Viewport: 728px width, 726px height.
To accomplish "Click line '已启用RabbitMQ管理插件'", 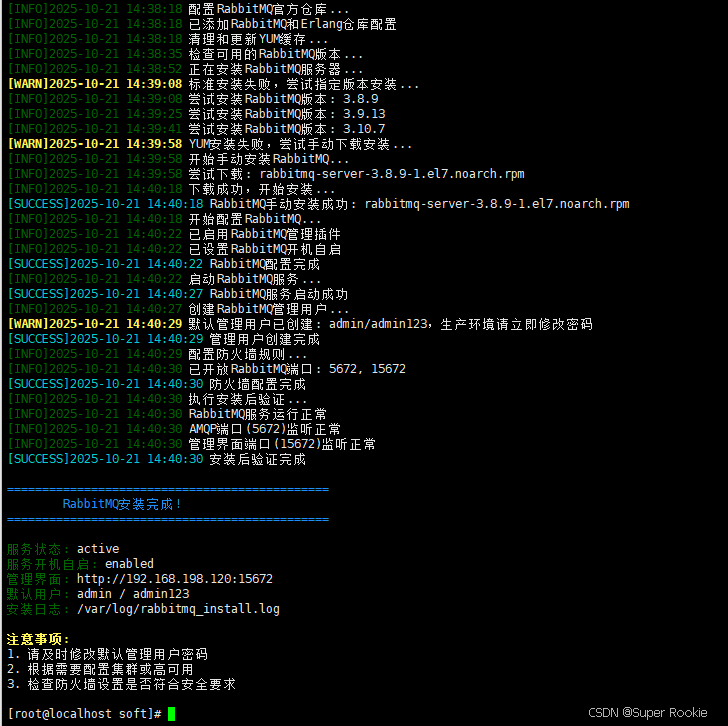I will [174, 234].
